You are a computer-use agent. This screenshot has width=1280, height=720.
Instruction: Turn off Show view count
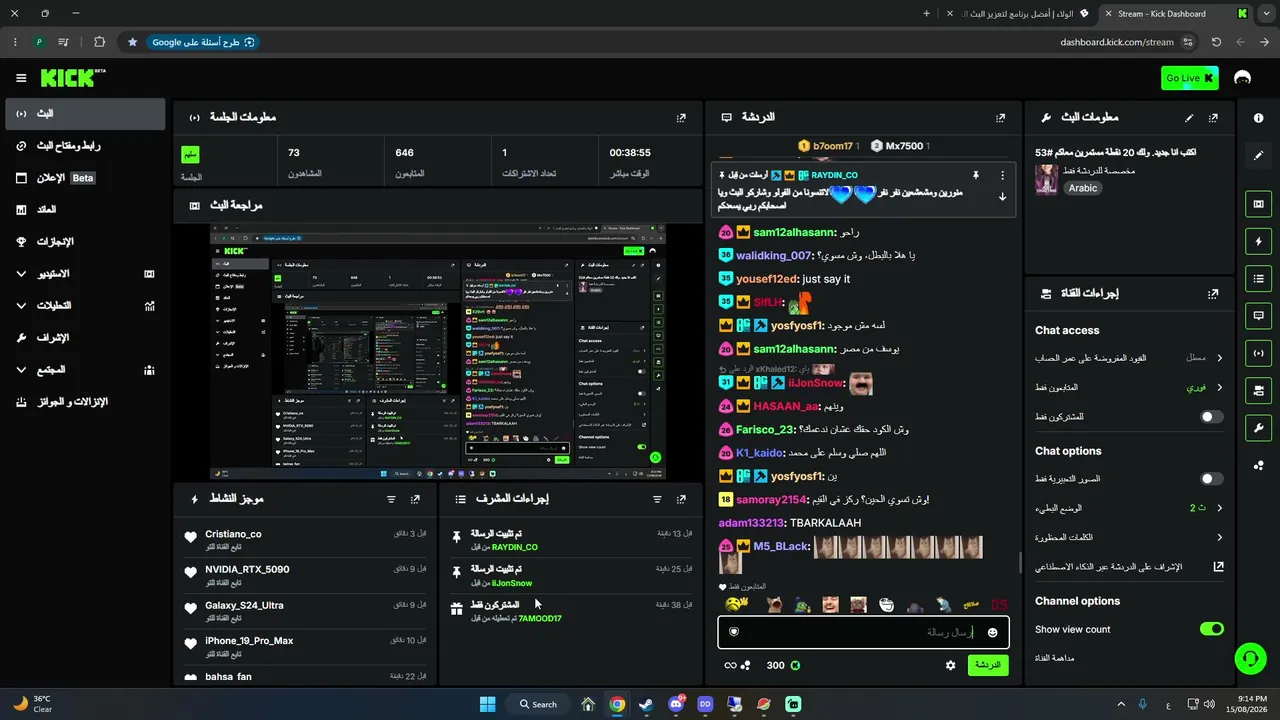point(1211,629)
